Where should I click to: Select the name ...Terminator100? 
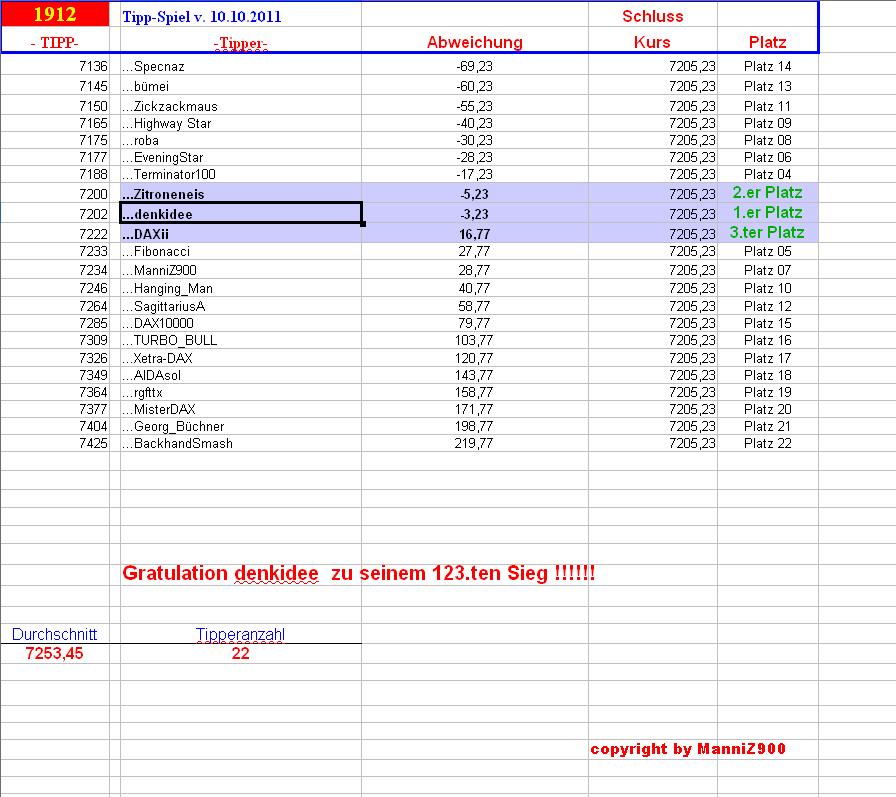[x=169, y=174]
